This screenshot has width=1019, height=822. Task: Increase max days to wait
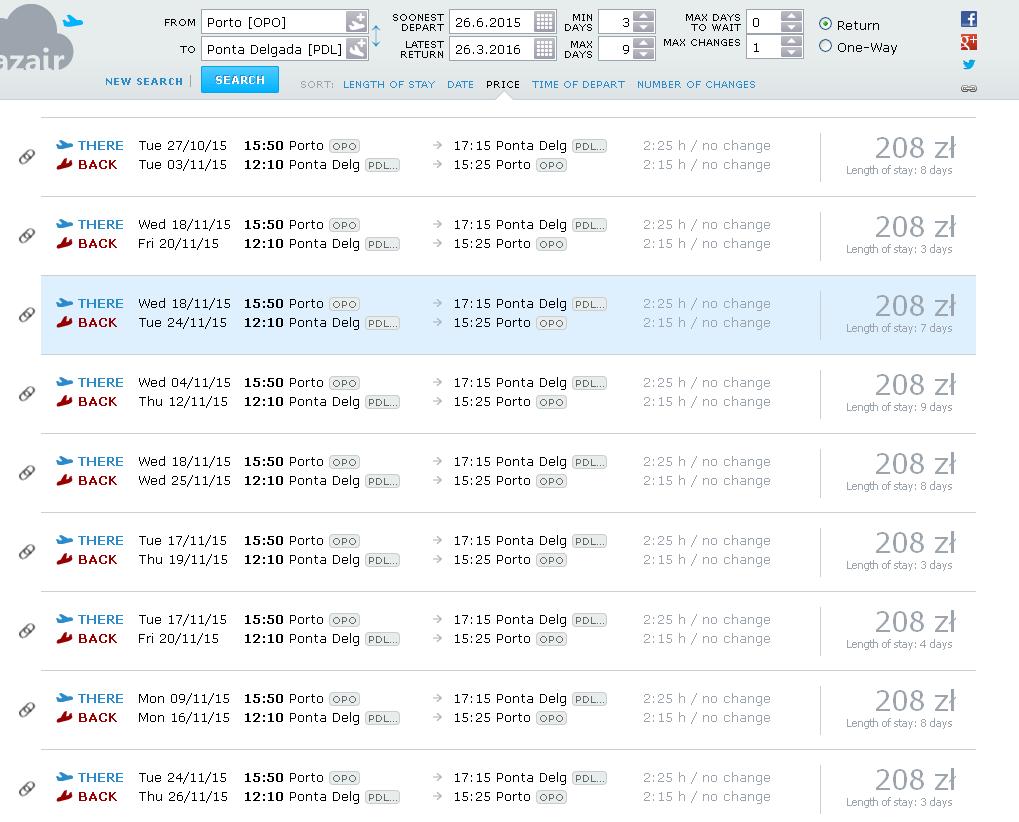(792, 16)
